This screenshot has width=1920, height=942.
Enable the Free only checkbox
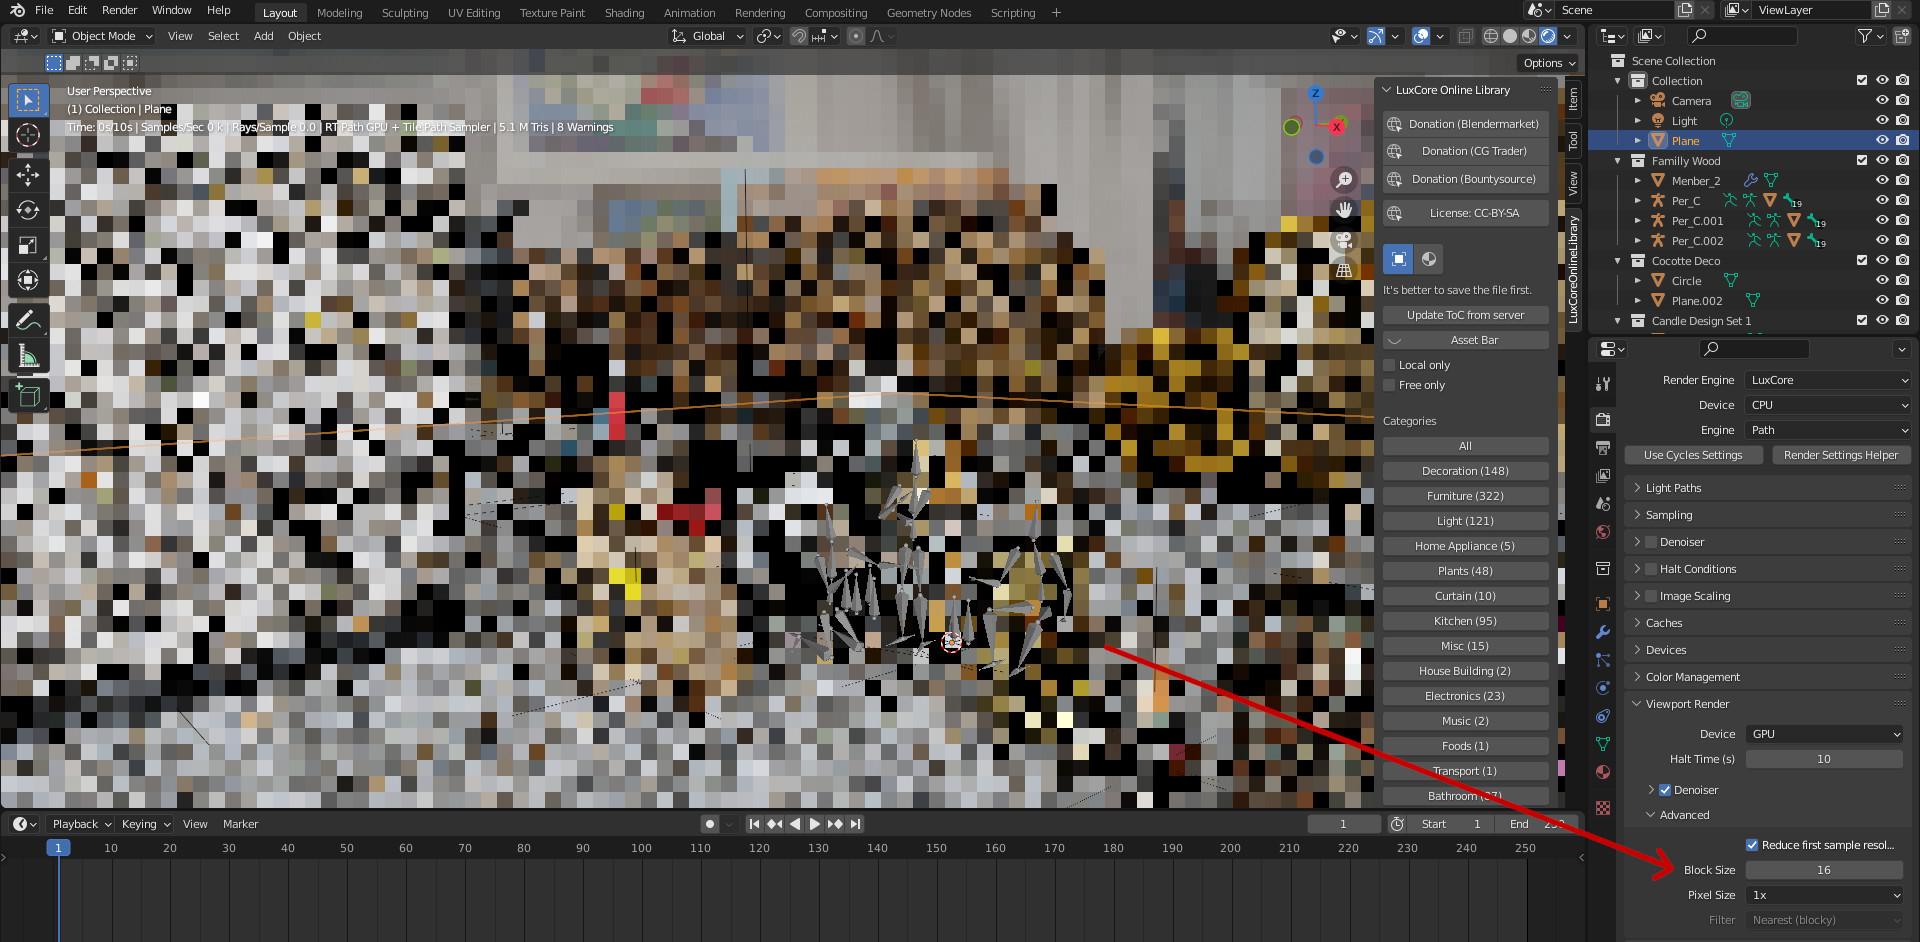click(x=1389, y=385)
